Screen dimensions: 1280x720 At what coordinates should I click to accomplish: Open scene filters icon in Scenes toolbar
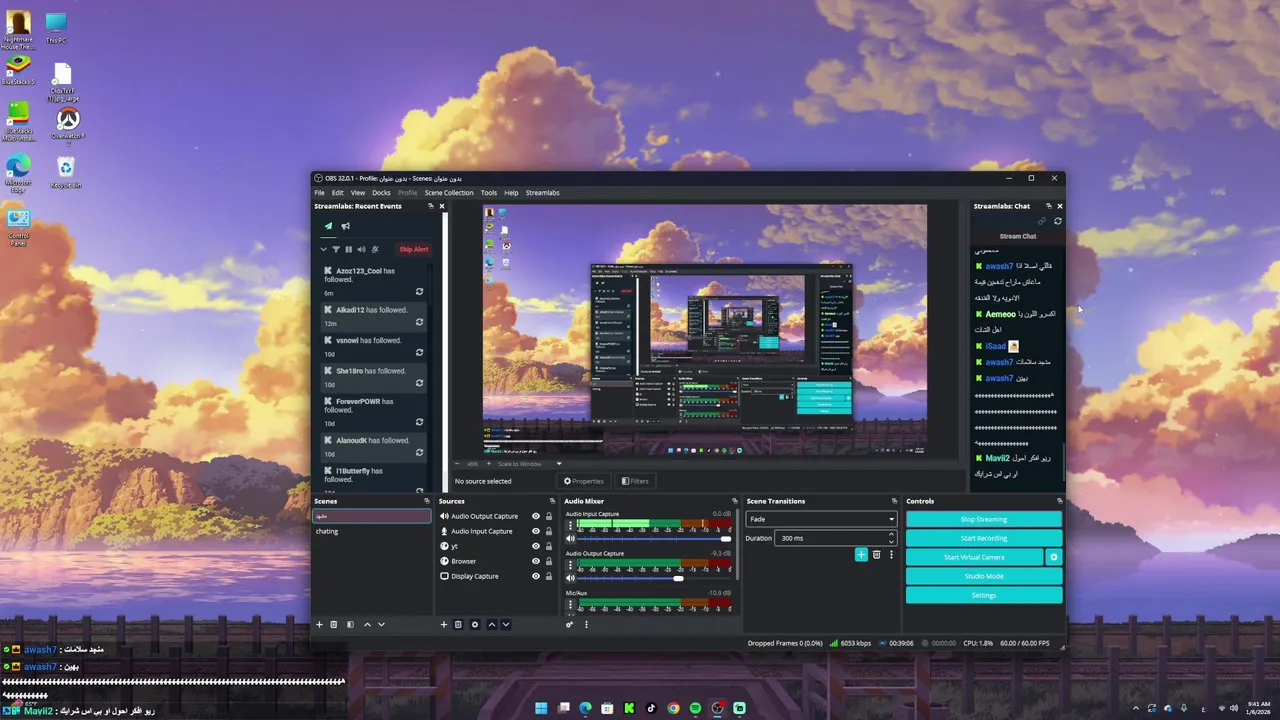[x=350, y=624]
